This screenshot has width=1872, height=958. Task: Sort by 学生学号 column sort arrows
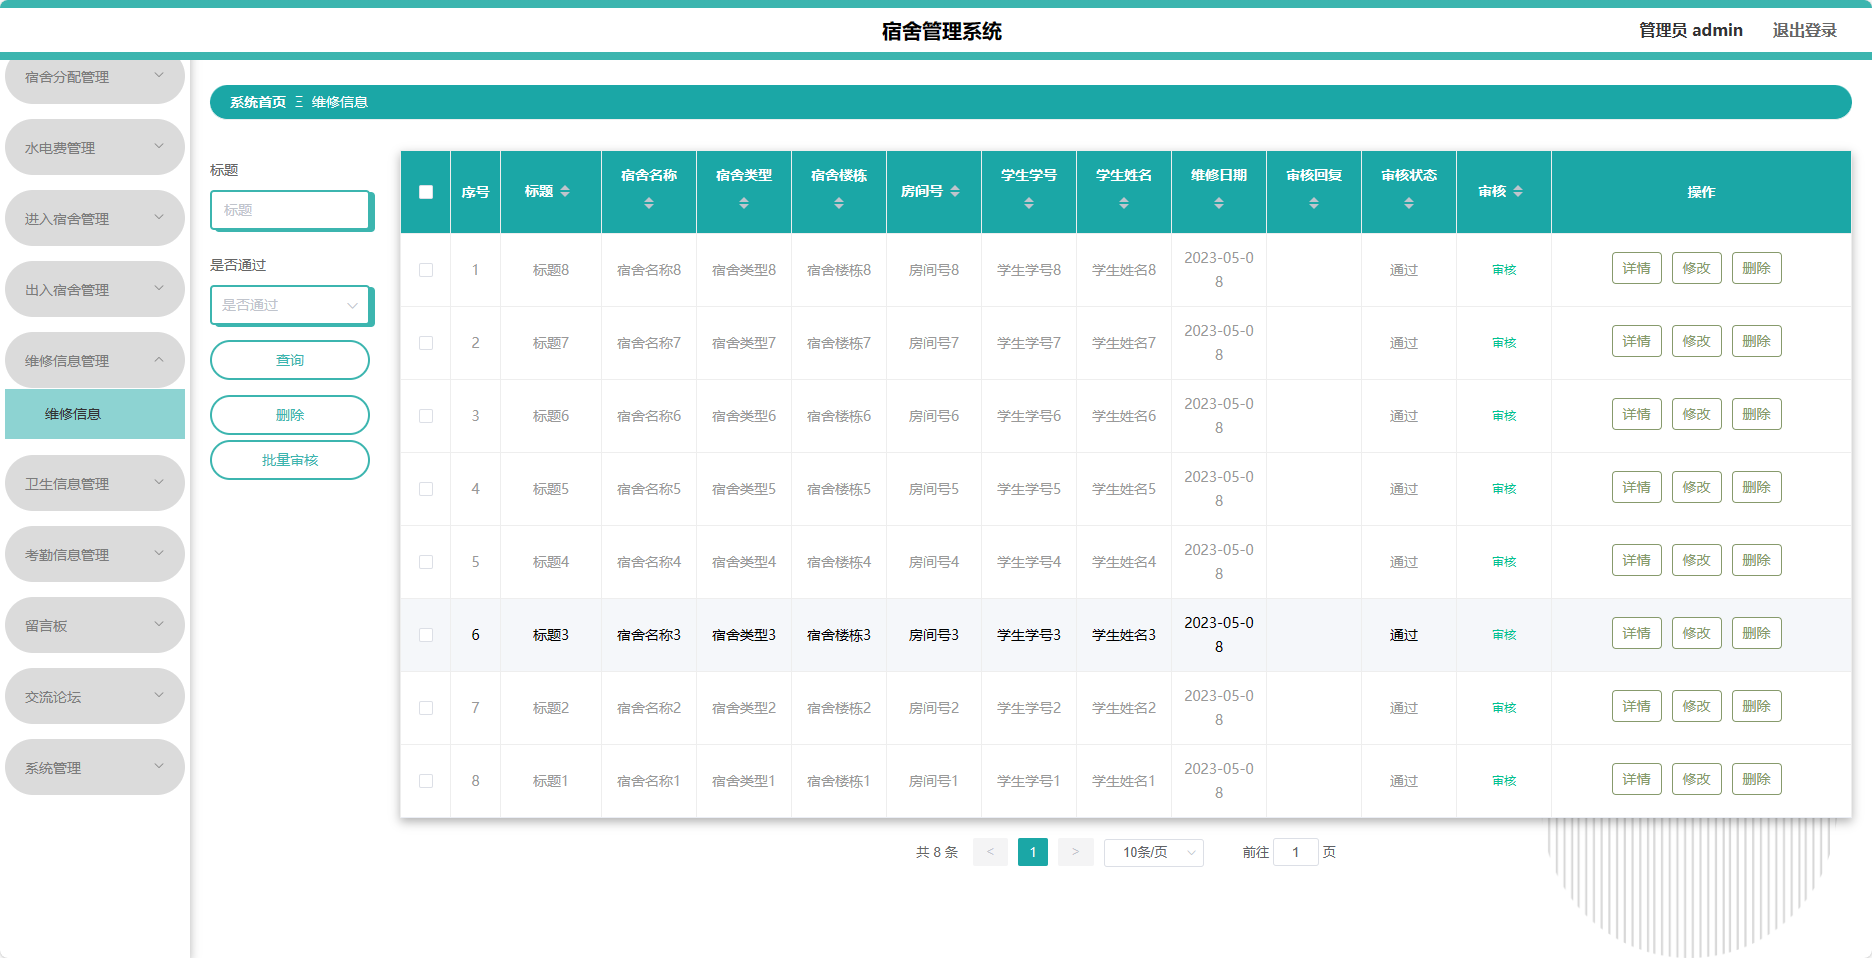point(1029,203)
